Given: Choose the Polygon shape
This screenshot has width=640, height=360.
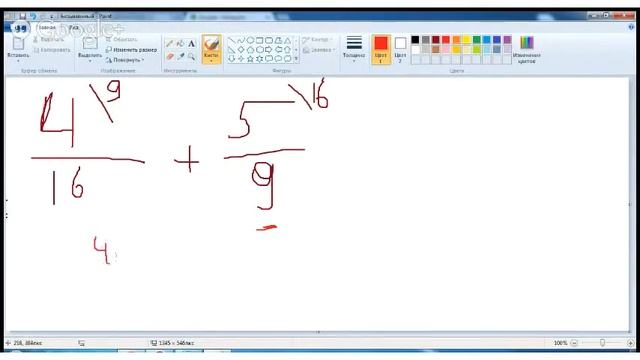Looking at the screenshot, I should tap(278, 40).
